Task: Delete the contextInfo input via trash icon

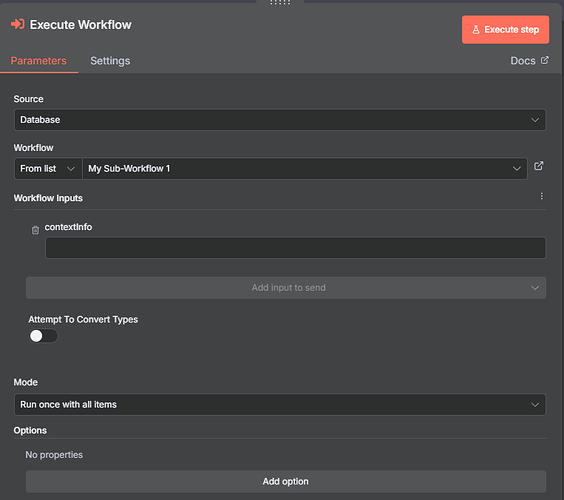Action: click(x=35, y=230)
